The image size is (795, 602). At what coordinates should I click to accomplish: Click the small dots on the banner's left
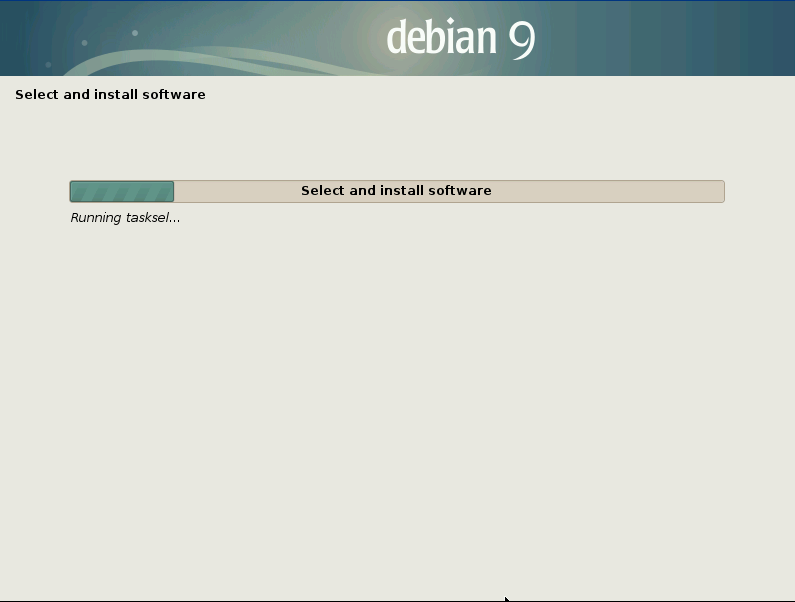(85, 42)
